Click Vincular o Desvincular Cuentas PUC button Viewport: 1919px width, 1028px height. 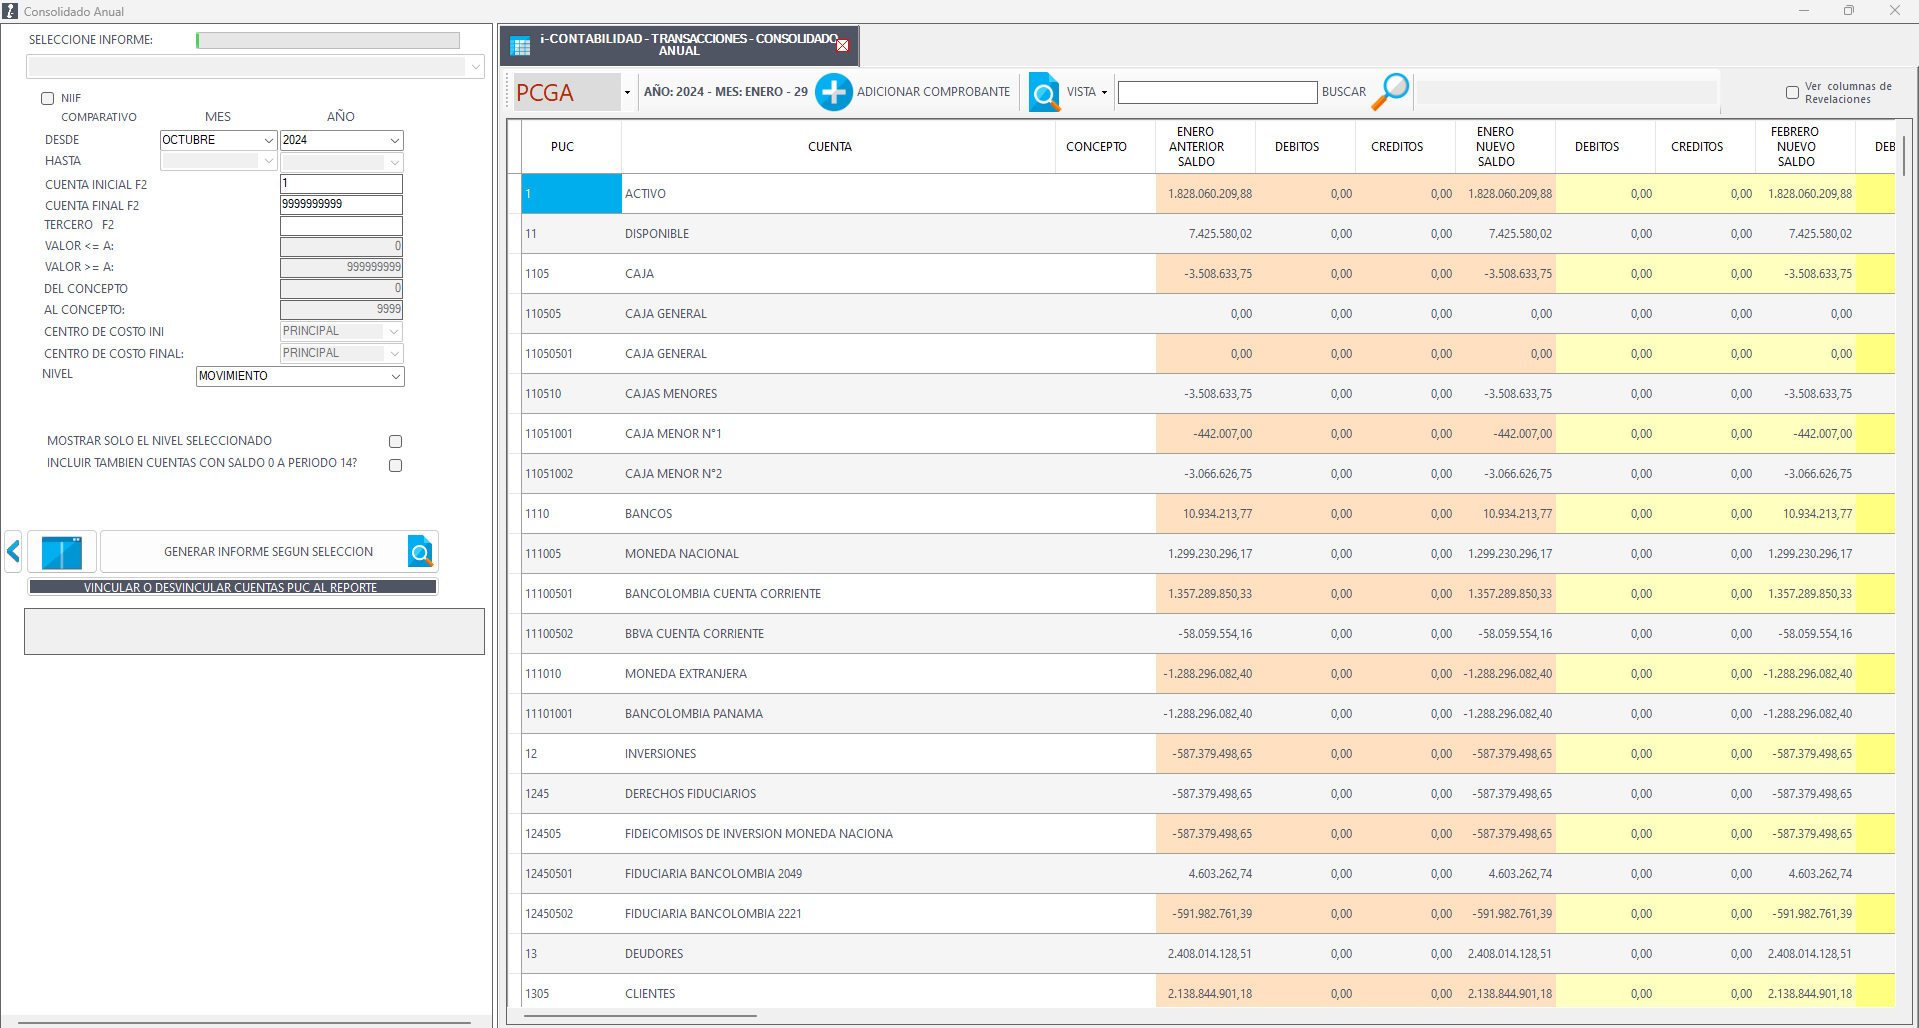[x=231, y=587]
